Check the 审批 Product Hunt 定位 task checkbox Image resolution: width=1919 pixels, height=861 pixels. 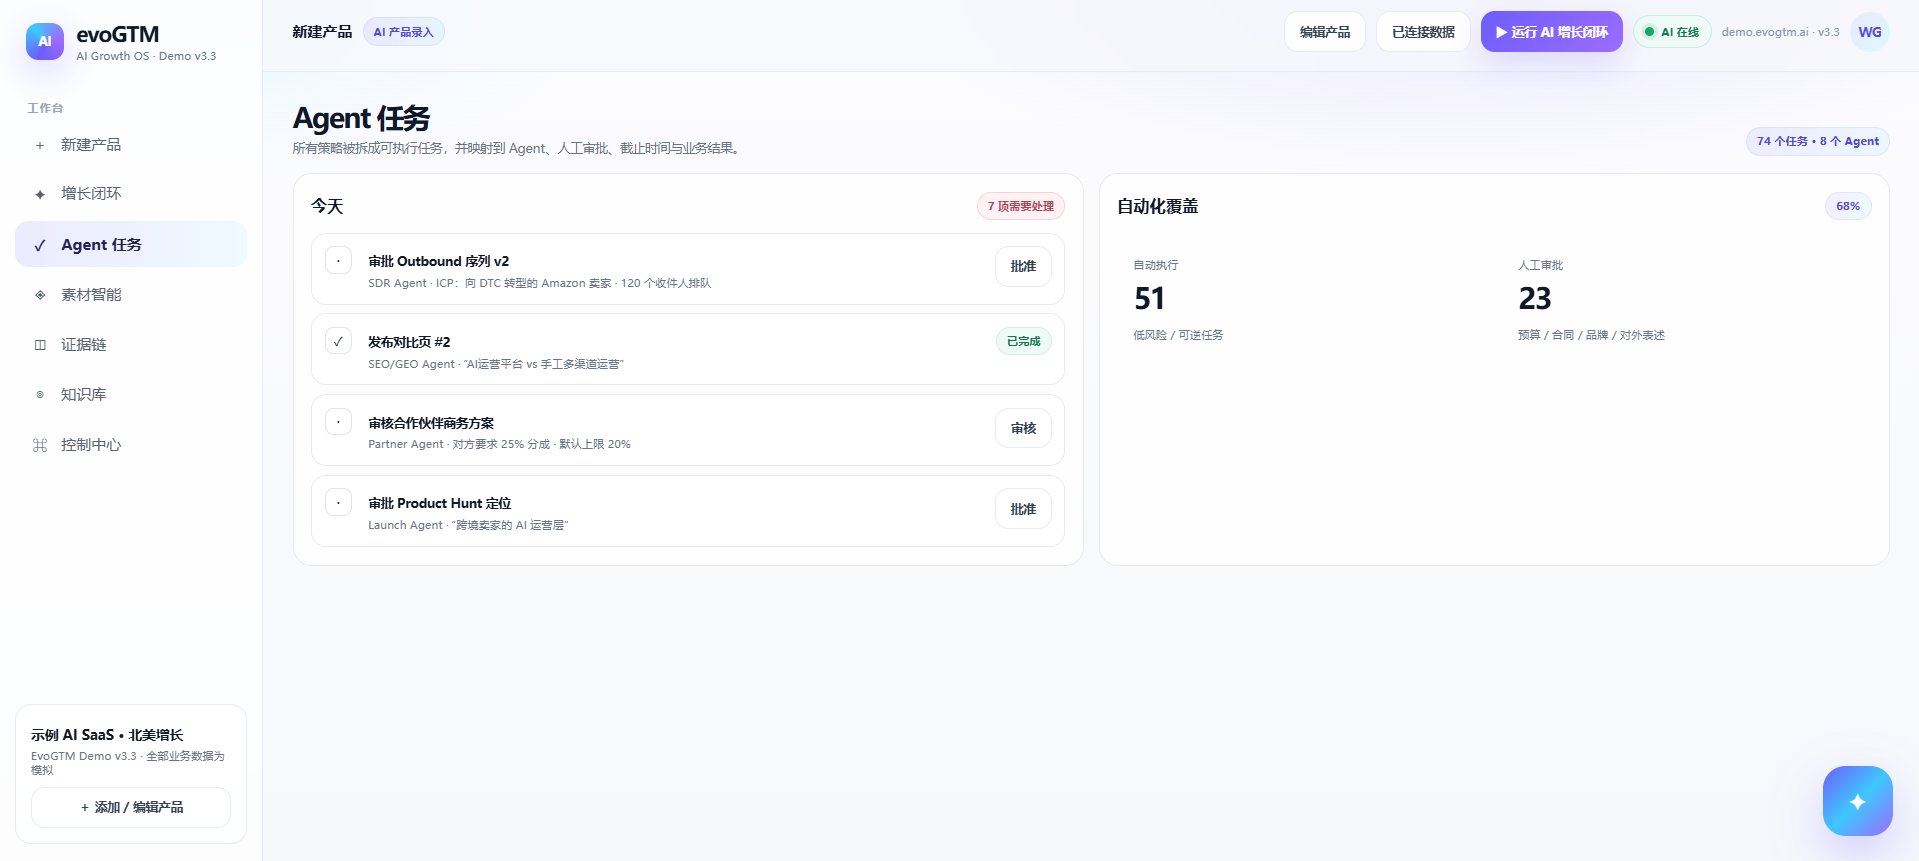pyautogui.click(x=338, y=502)
